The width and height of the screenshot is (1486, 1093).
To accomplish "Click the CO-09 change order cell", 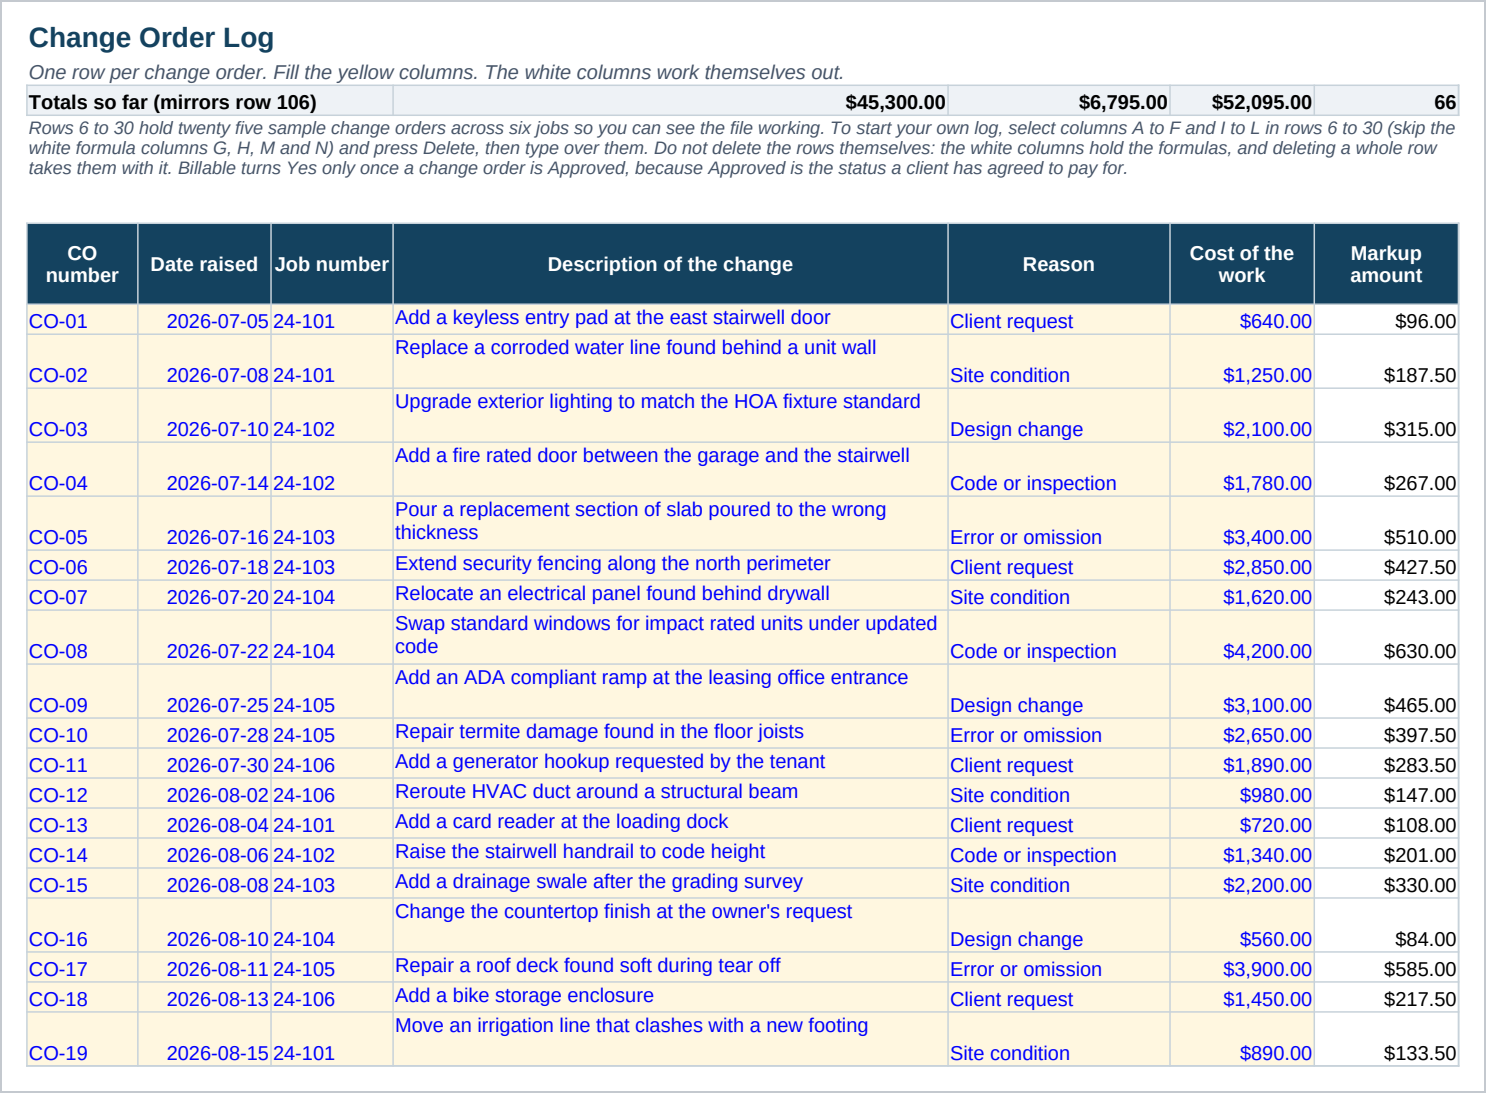I will coord(82,692).
